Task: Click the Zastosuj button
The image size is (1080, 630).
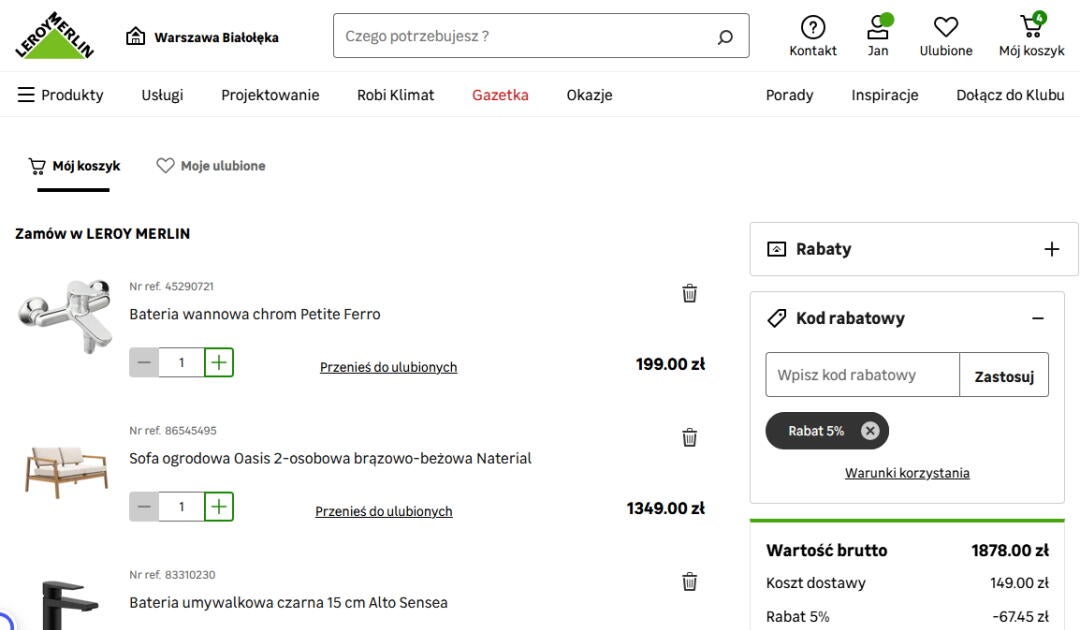Action: (1003, 375)
